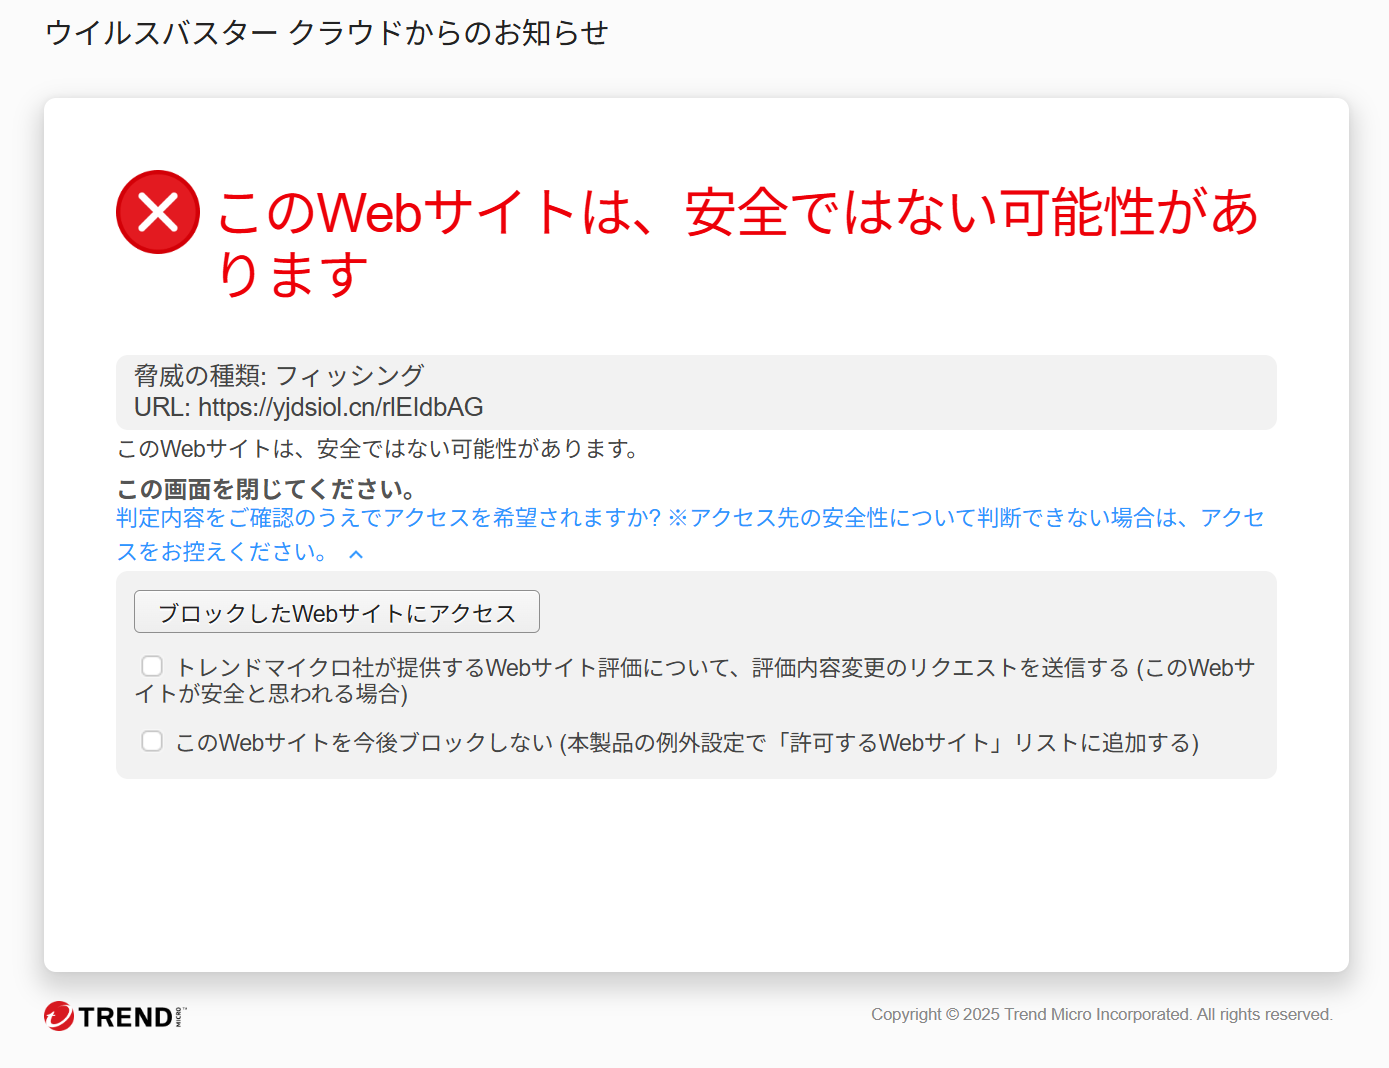The image size is (1389, 1068).
Task: Click the bold この画面を閉じてください text
Action: pyautogui.click(x=266, y=489)
